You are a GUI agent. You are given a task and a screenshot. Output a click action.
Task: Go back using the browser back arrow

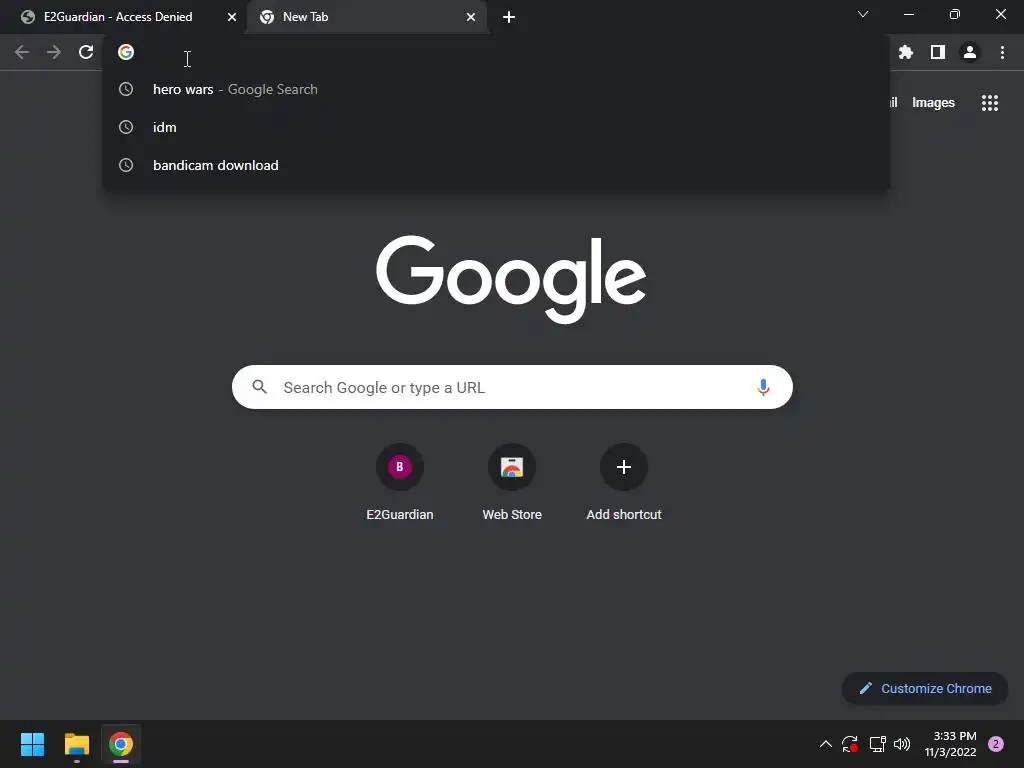click(22, 52)
